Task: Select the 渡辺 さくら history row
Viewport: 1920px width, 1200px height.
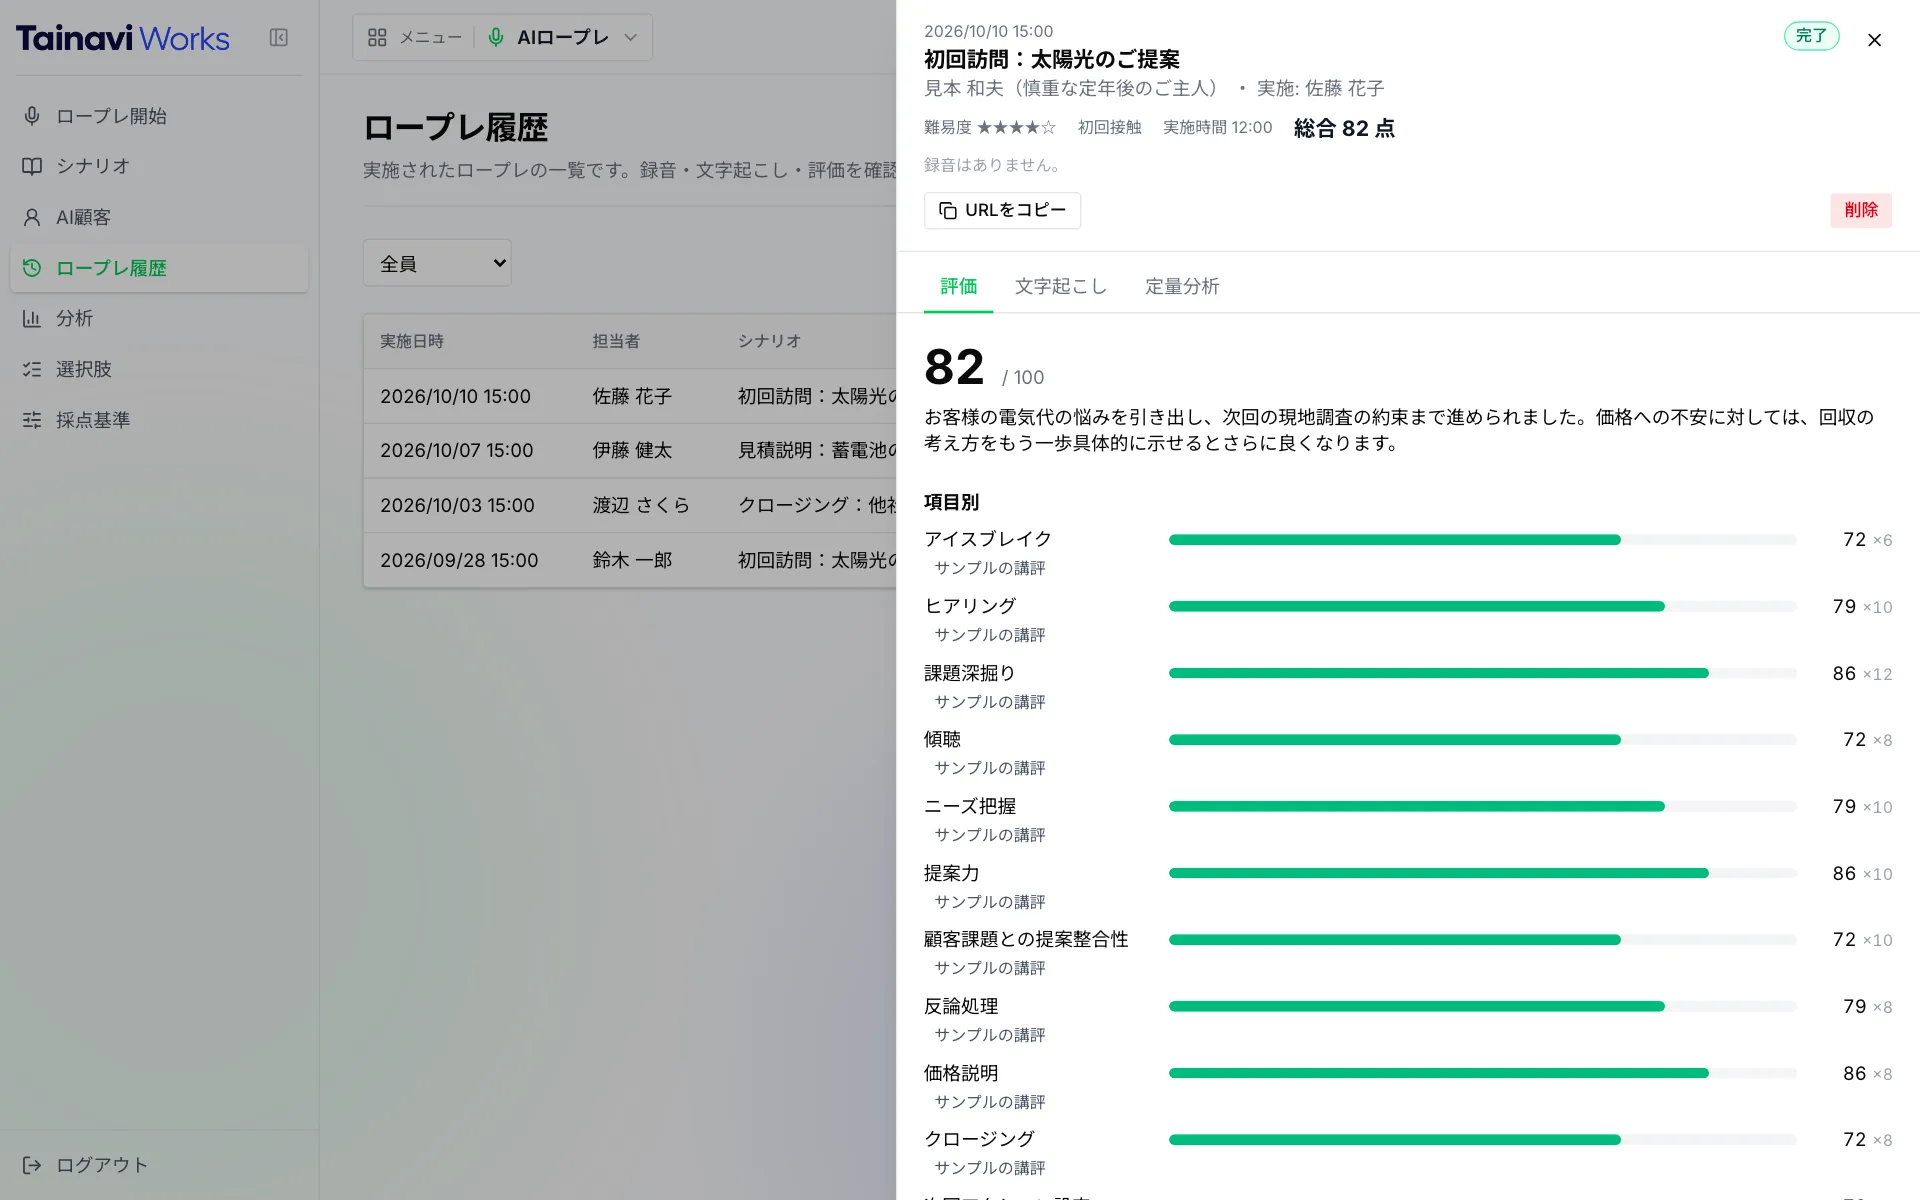Action: click(x=630, y=505)
